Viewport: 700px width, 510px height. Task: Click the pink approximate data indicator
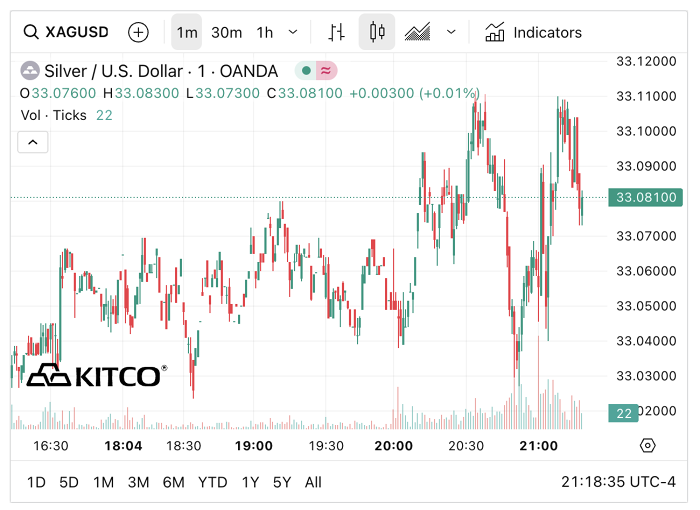coord(326,71)
